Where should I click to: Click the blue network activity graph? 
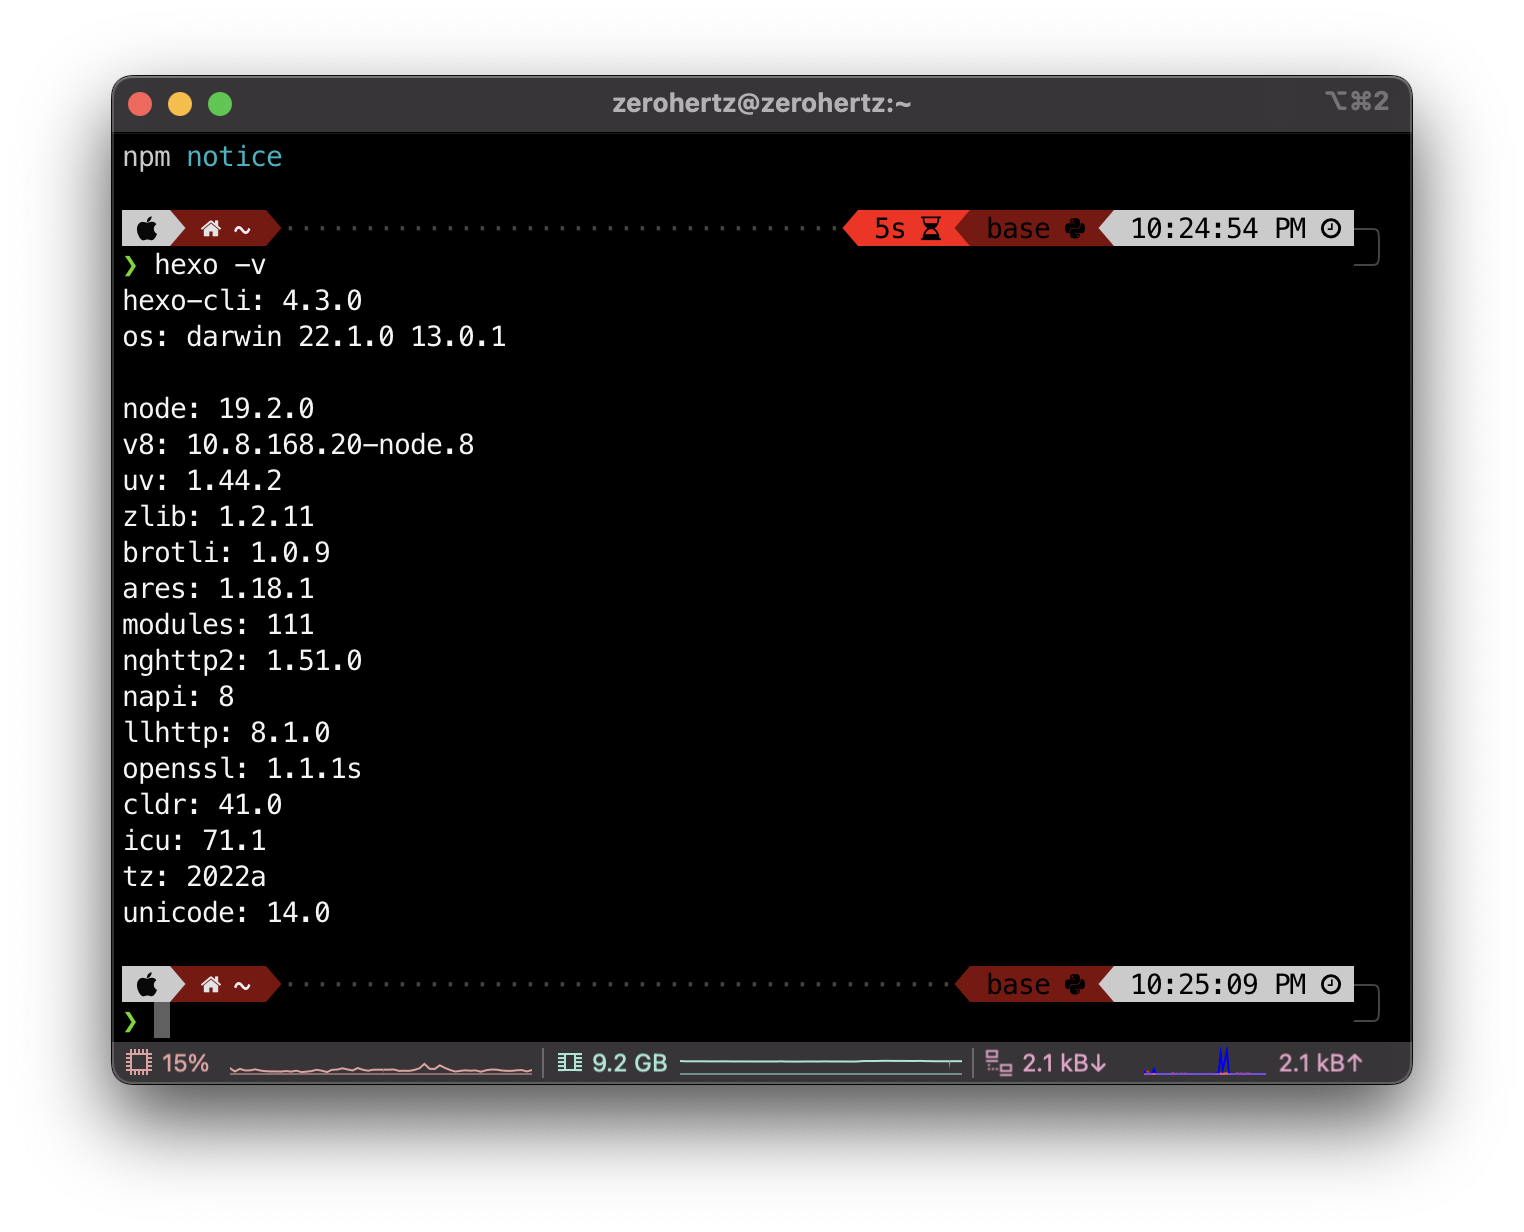click(1204, 1061)
